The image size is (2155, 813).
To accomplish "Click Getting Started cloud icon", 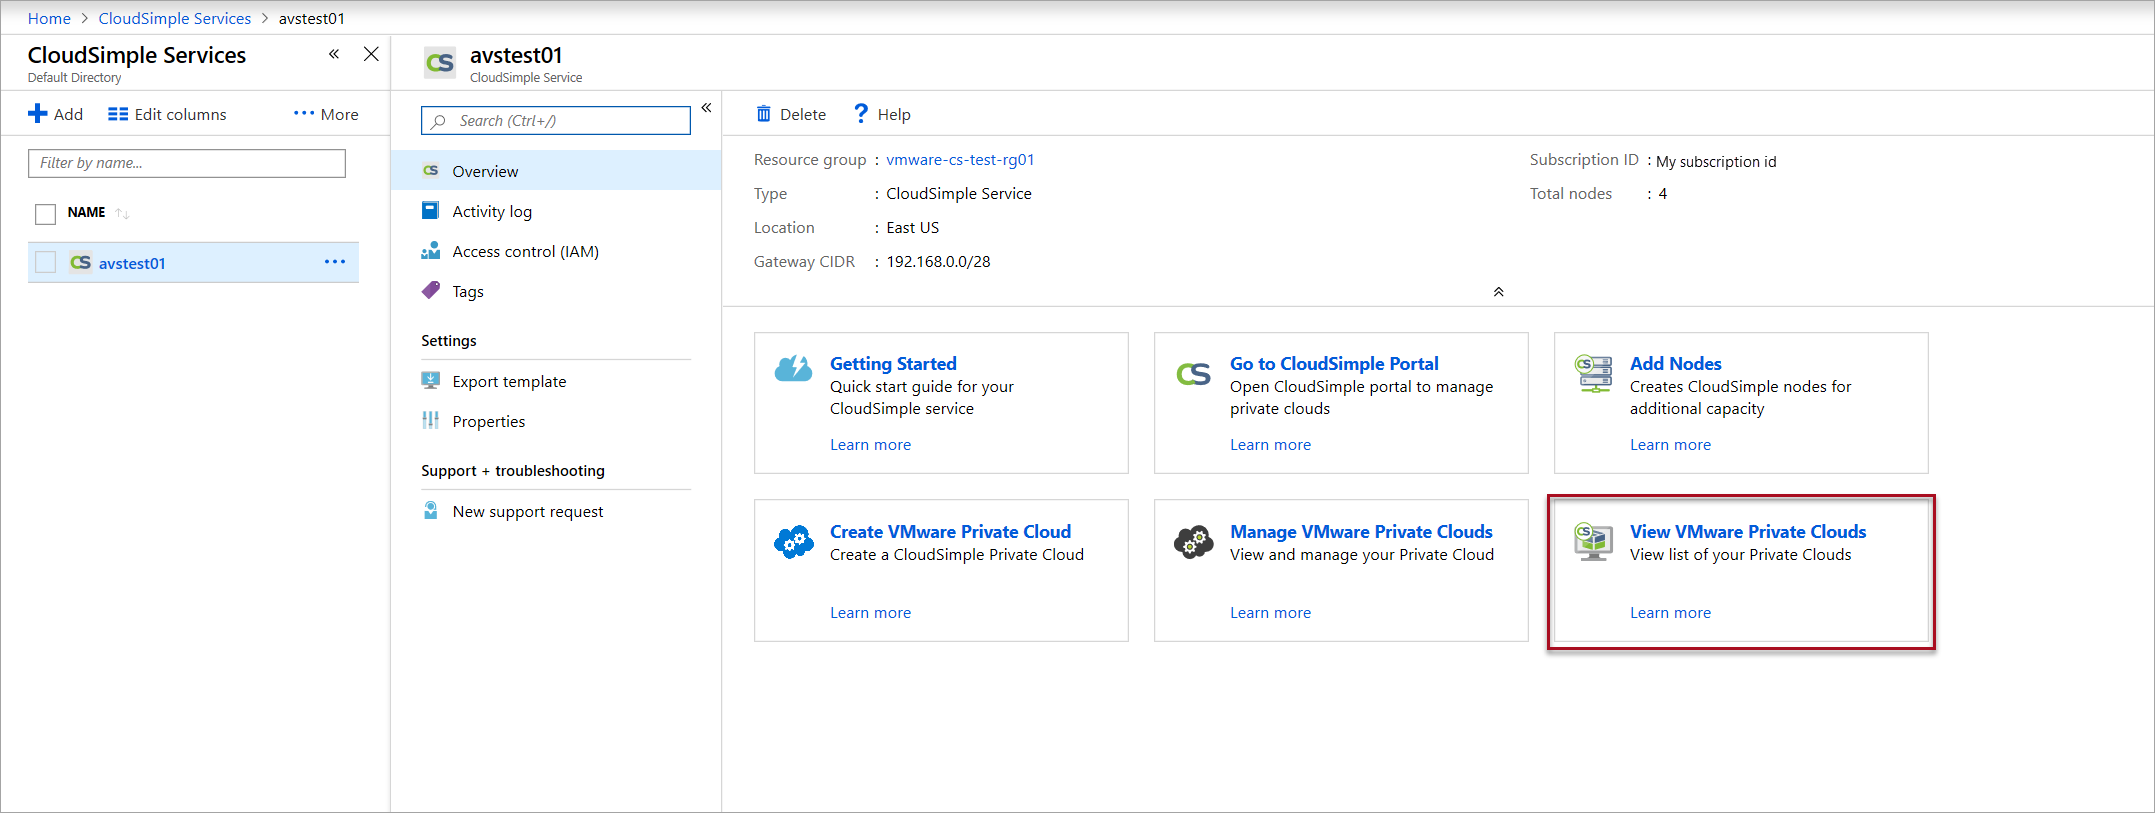I will pyautogui.click(x=793, y=368).
